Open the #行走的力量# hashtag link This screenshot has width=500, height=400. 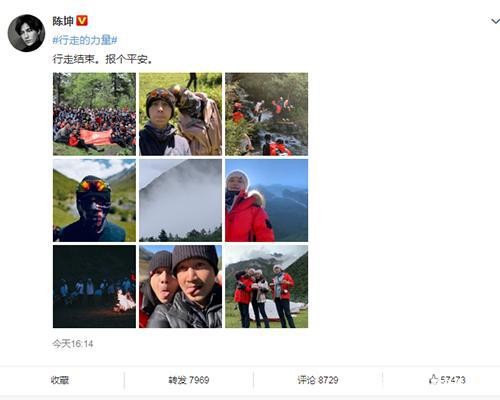[x=85, y=40]
